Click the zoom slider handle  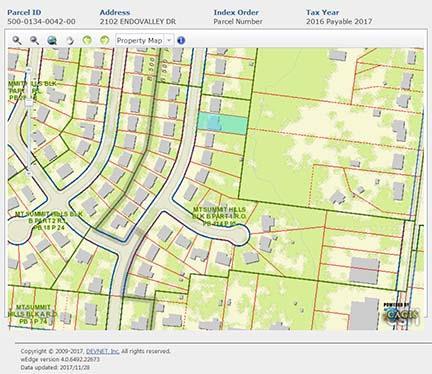tap(29, 103)
